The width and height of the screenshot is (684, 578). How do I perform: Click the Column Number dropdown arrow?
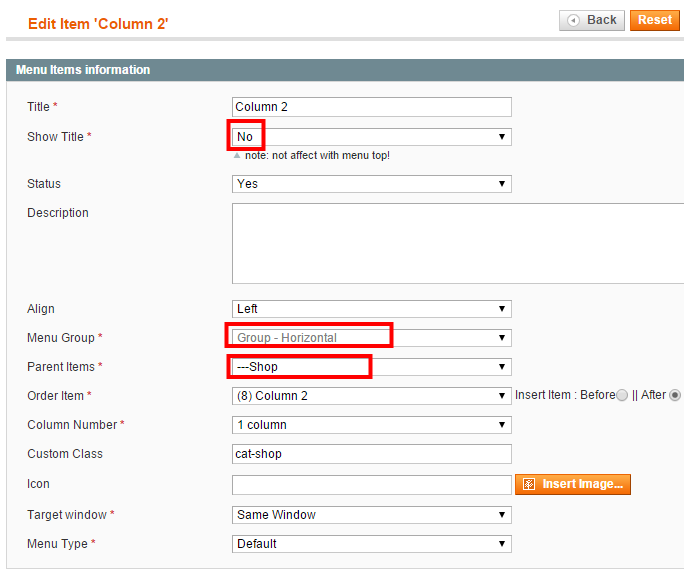tap(502, 425)
